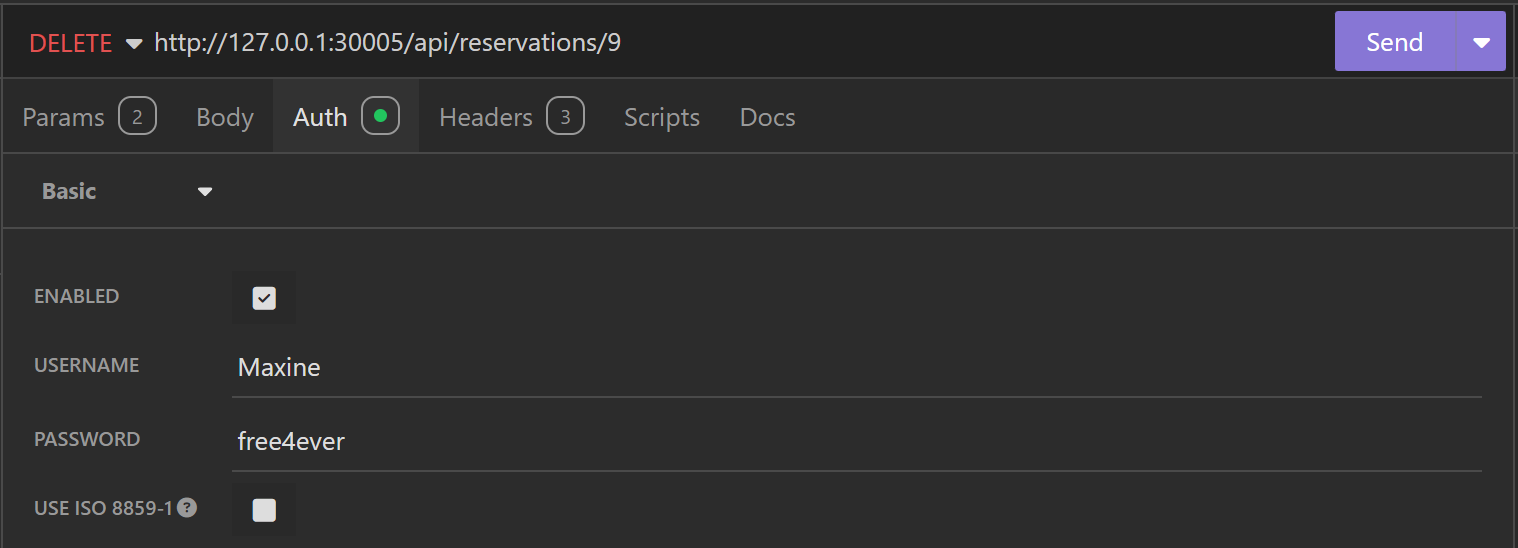
Task: Open the Scripts tab
Action: click(662, 117)
